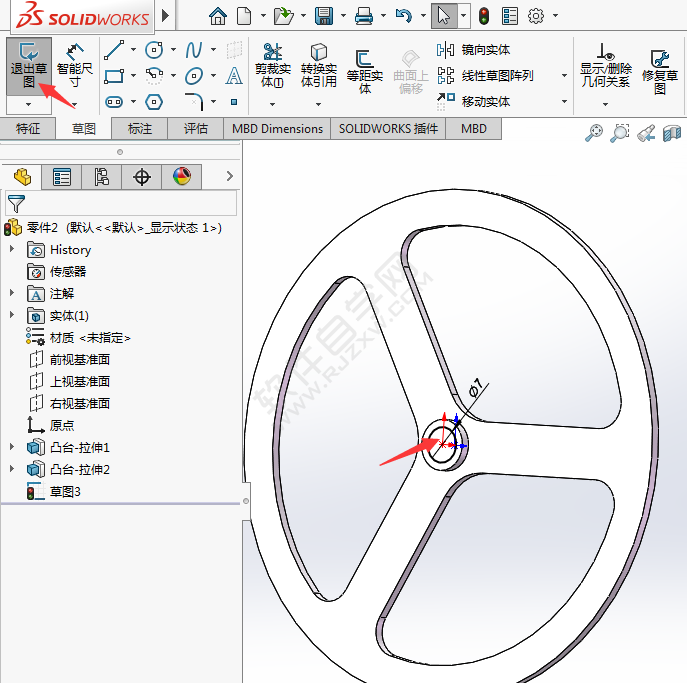Toggle the rebuild traffic light icon
Screen dimensions: 687x683
click(484, 16)
